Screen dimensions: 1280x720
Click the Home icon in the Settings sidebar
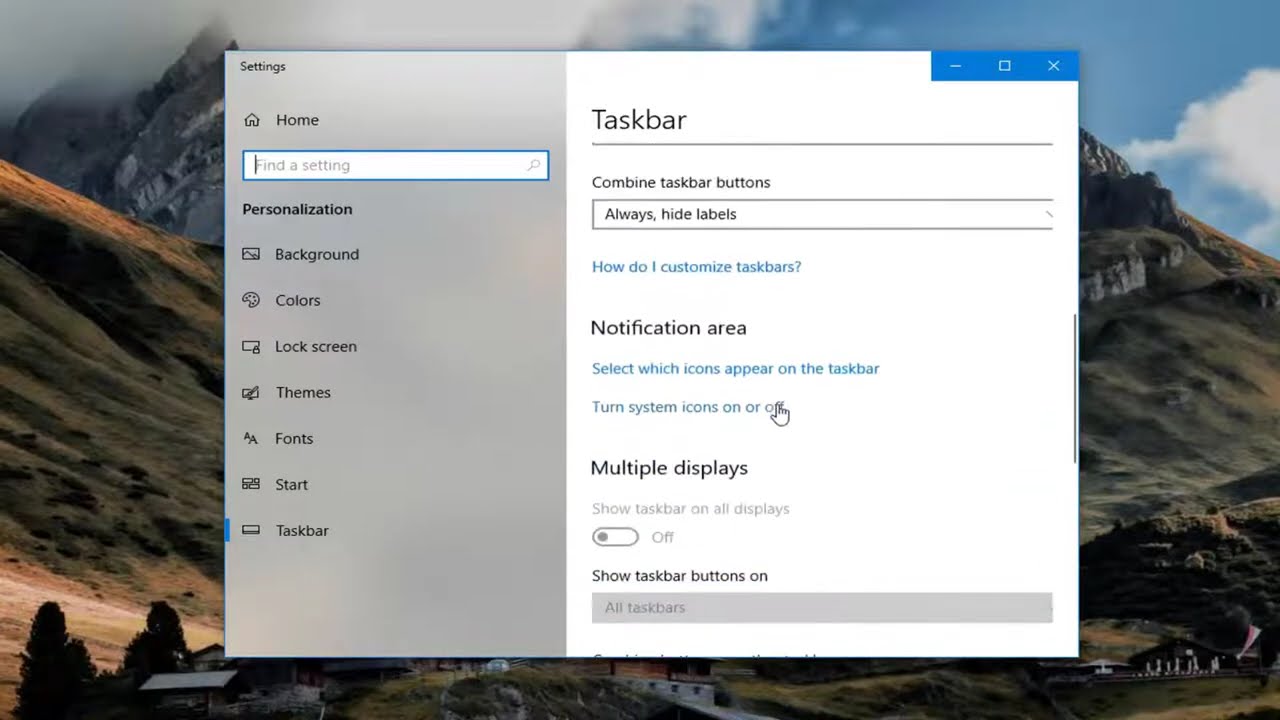(x=251, y=120)
